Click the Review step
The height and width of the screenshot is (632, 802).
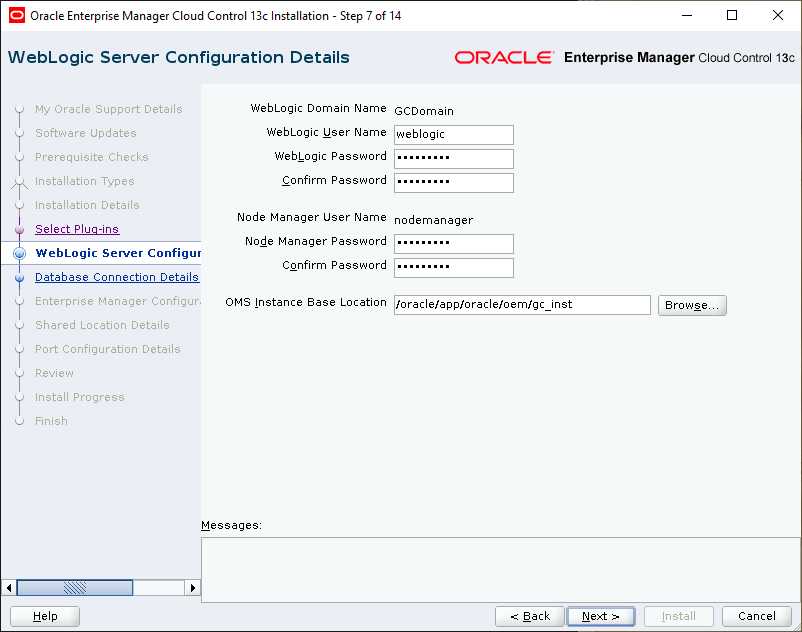pyautogui.click(x=54, y=373)
